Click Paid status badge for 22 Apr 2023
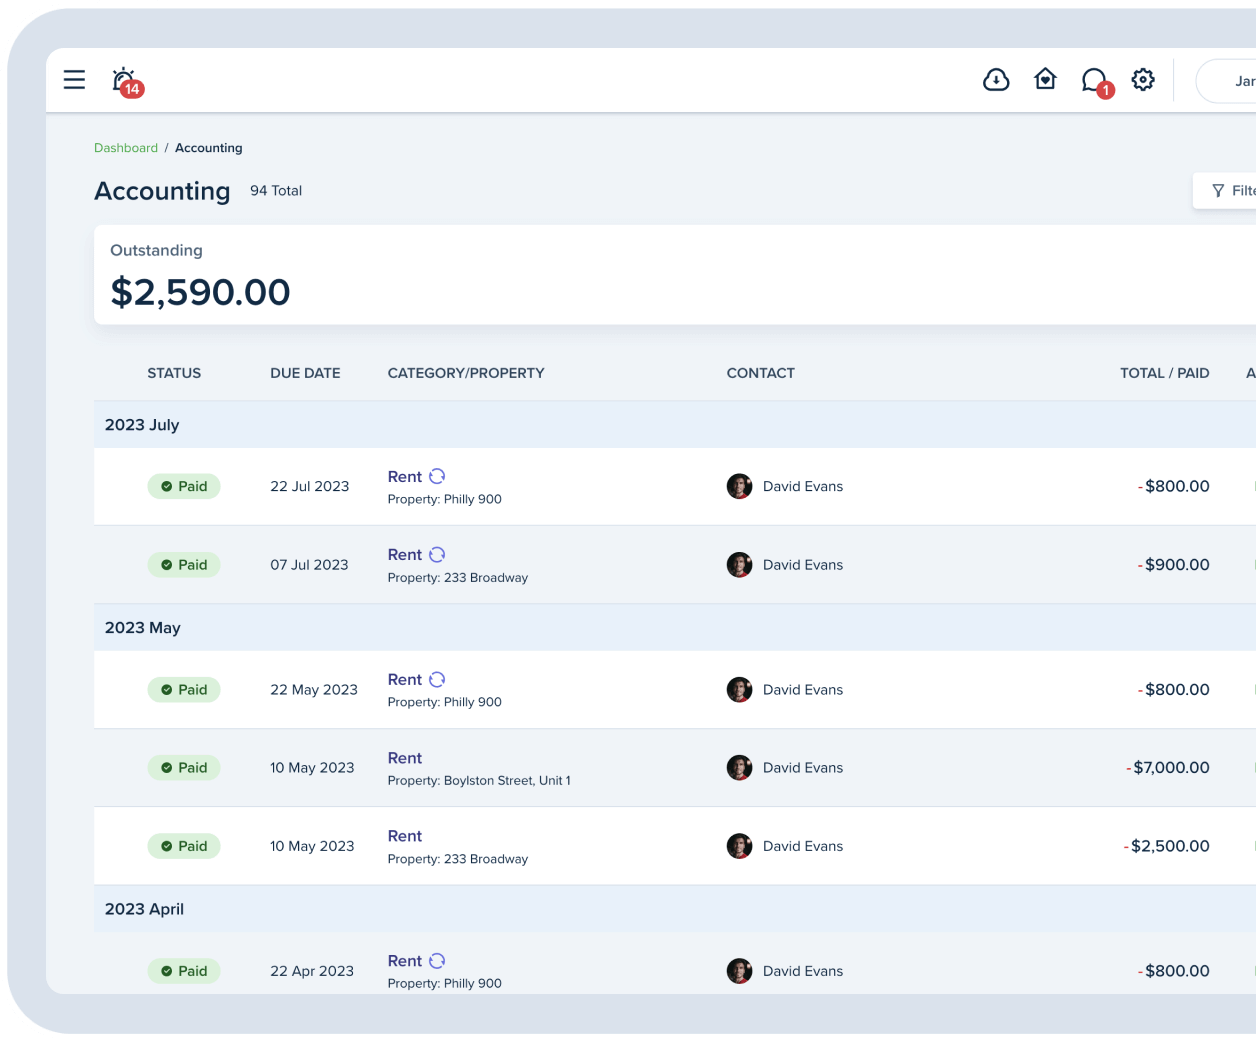This screenshot has height=1040, width=1256. (x=184, y=971)
